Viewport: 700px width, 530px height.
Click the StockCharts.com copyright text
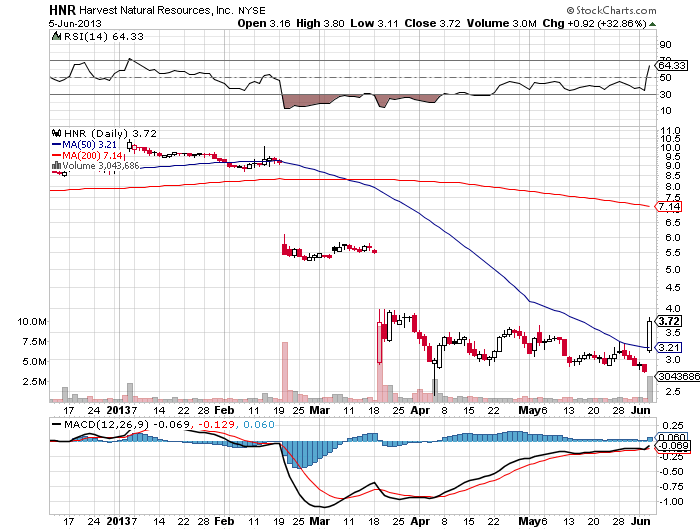[x=611, y=10]
